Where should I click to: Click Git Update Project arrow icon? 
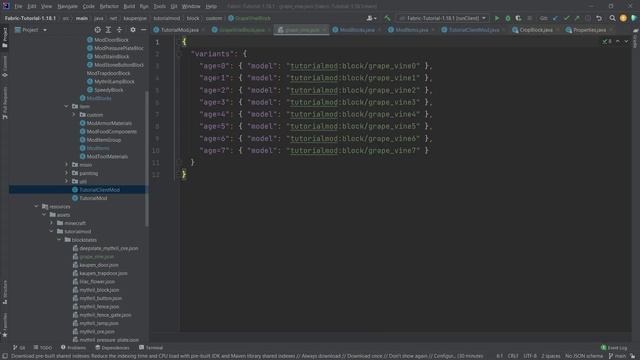click(x=555, y=18)
